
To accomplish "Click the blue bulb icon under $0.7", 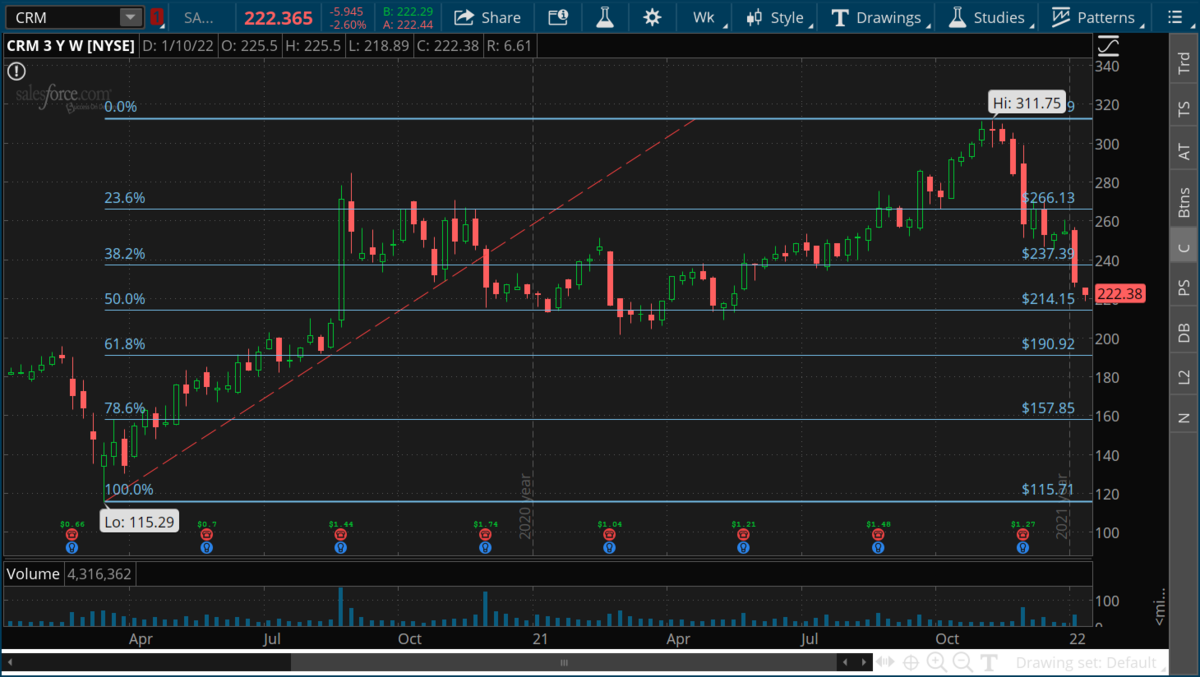I will (x=206, y=547).
